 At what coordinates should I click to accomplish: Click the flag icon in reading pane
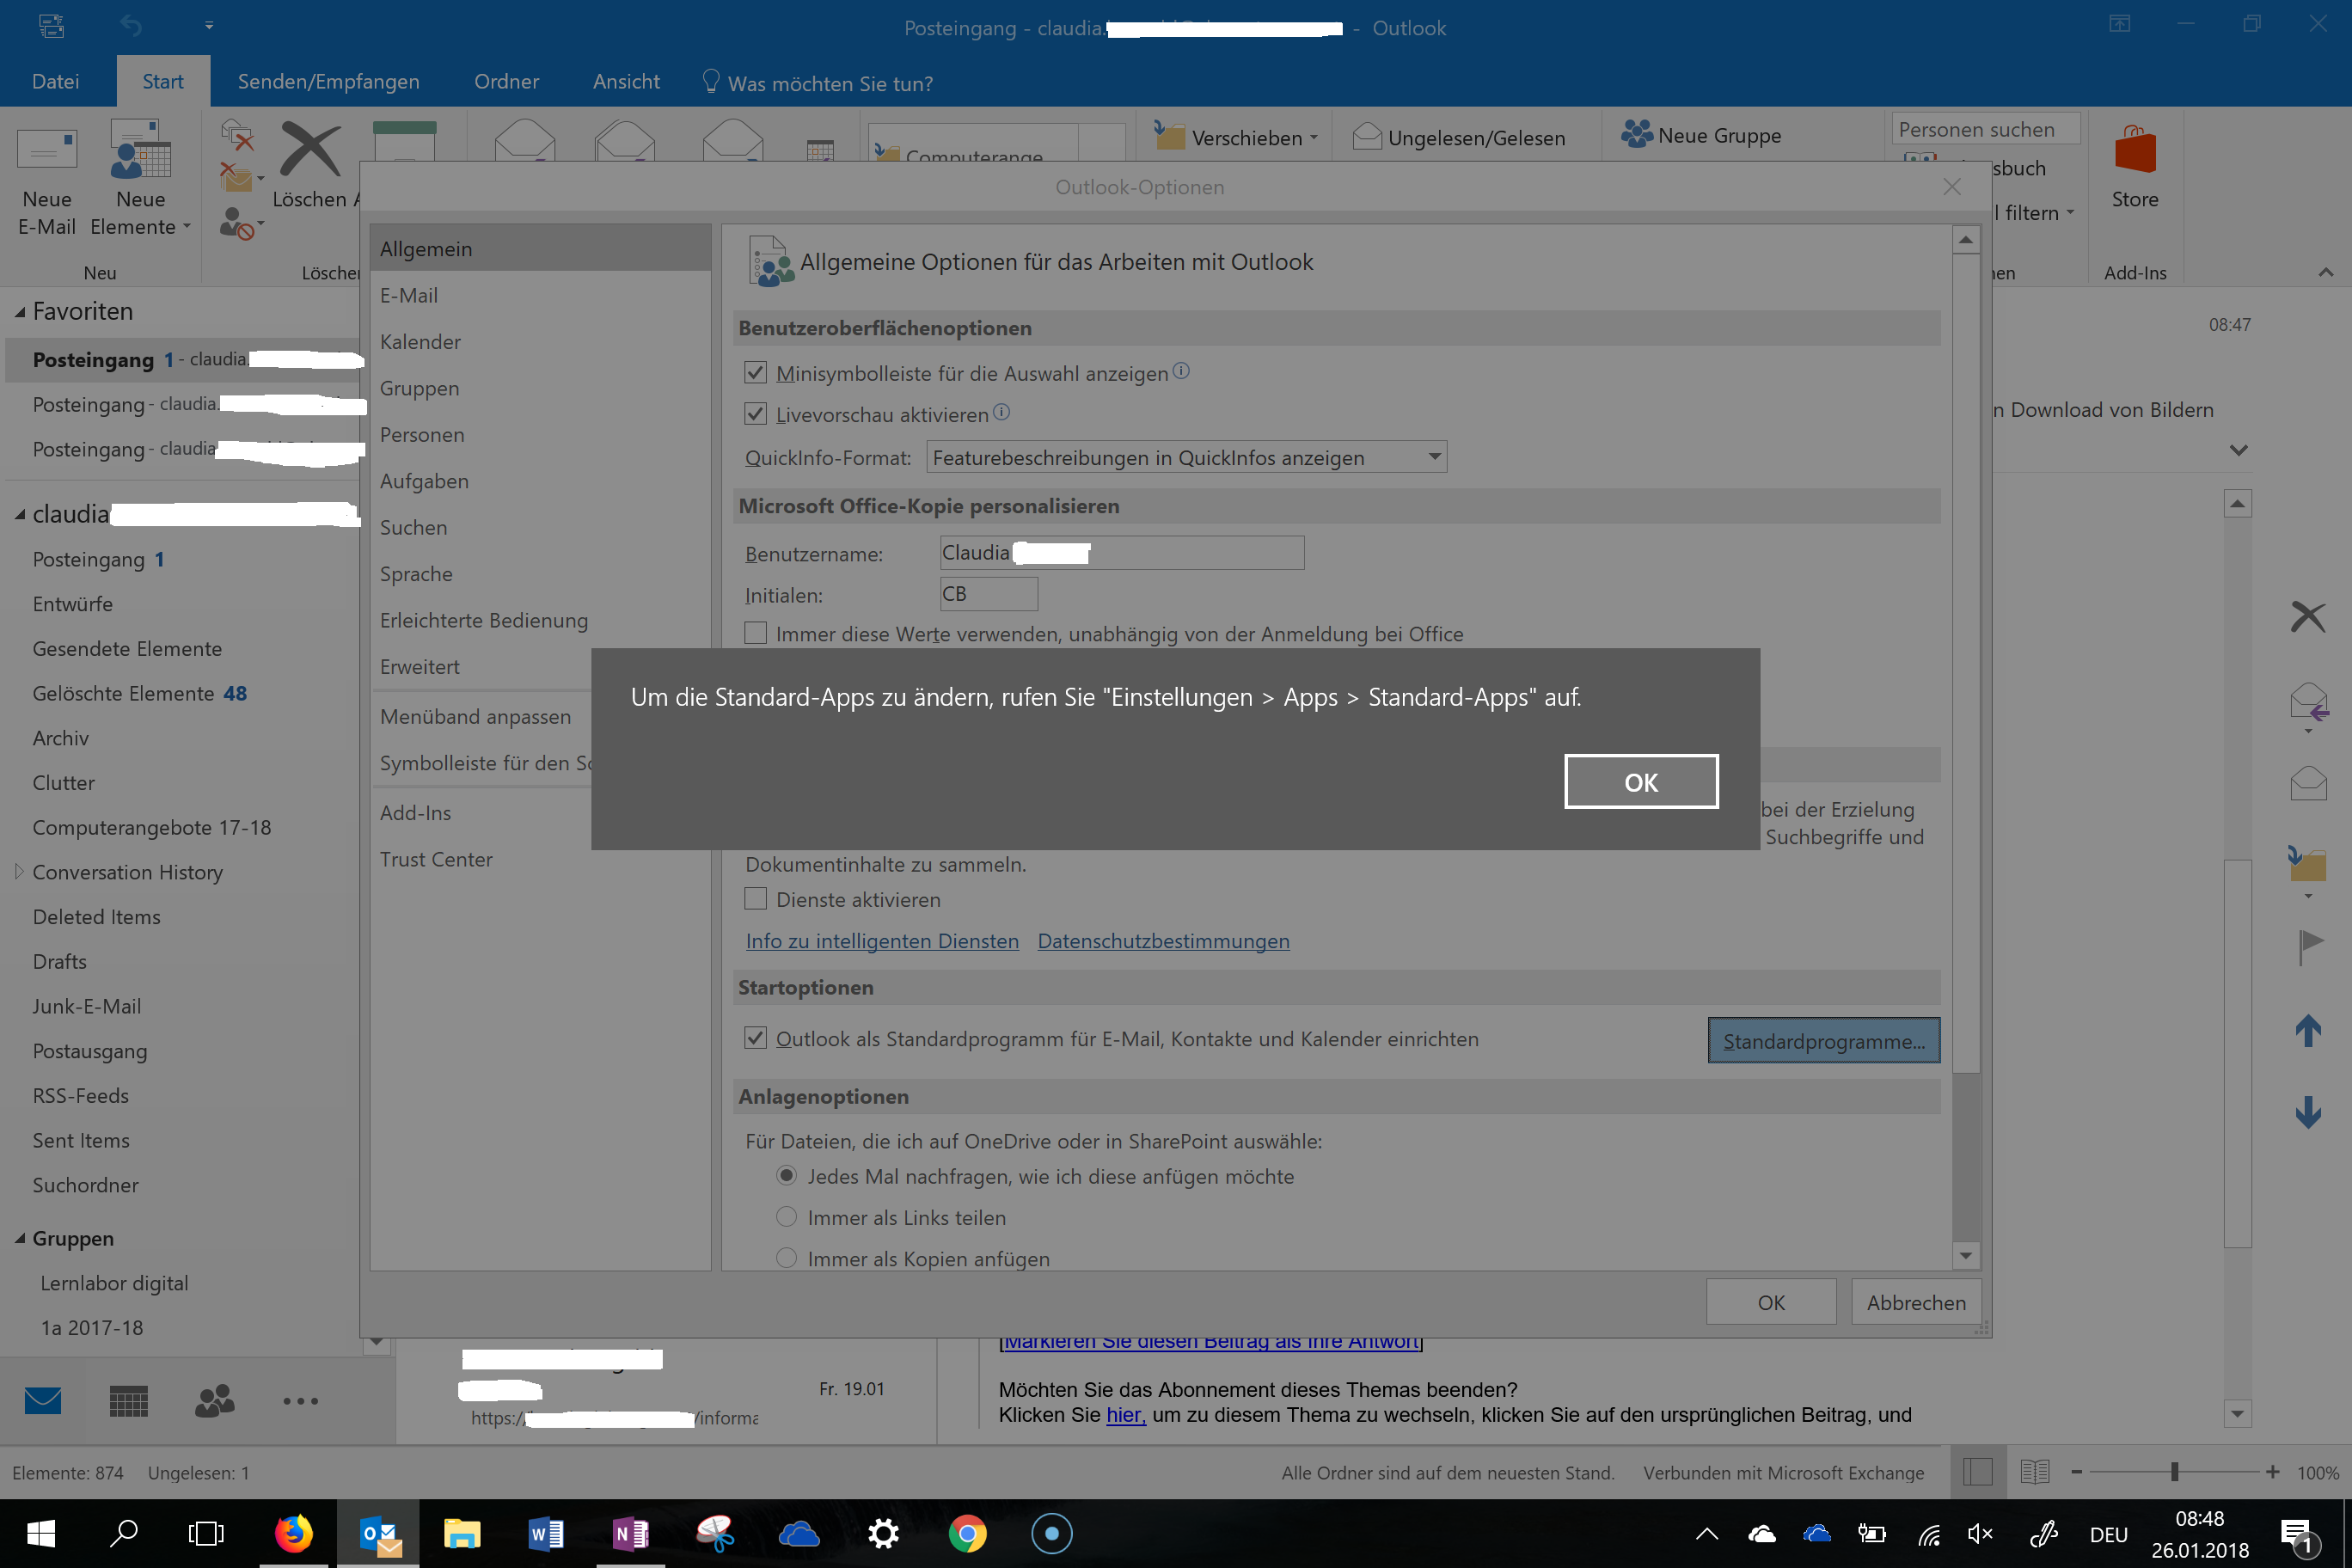(x=2310, y=946)
